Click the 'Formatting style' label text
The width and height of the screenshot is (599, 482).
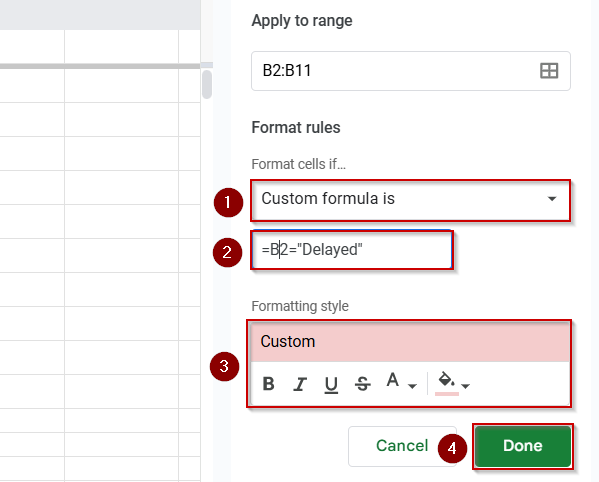300,306
